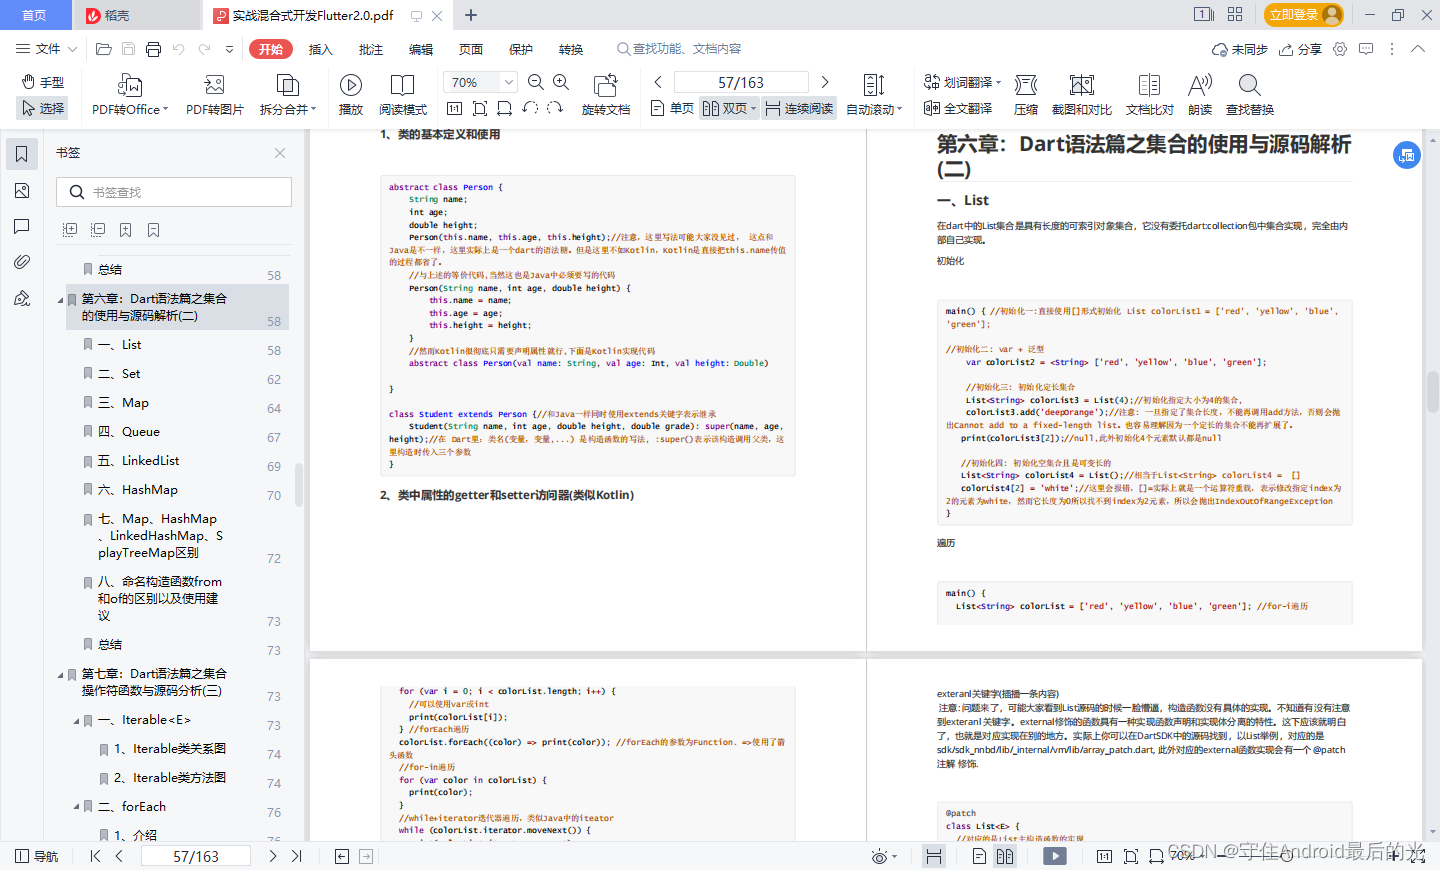Switch to the 批注 ribbon tab
Viewport: 1440px width, 870px height.
[370, 49]
